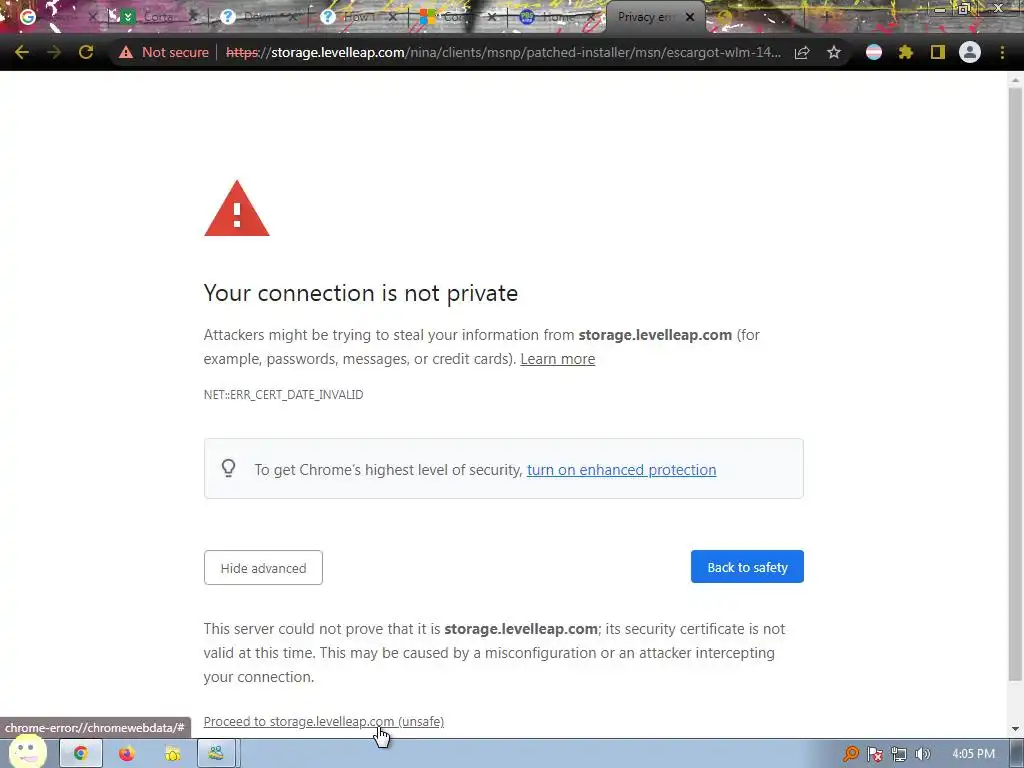Image resolution: width=1024 pixels, height=768 pixels.
Task: Open the Chrome profile avatar menu
Action: point(970,52)
